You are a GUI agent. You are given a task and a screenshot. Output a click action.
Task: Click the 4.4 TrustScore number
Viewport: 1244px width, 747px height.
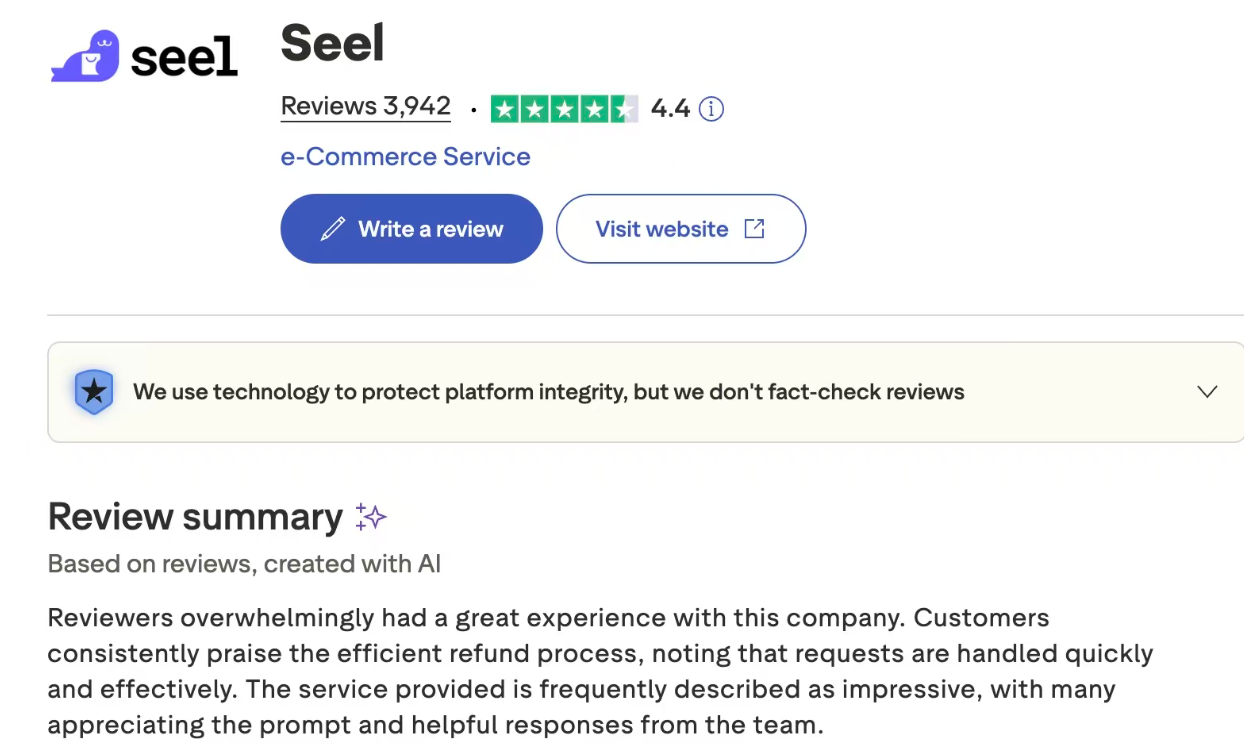pyautogui.click(x=670, y=108)
